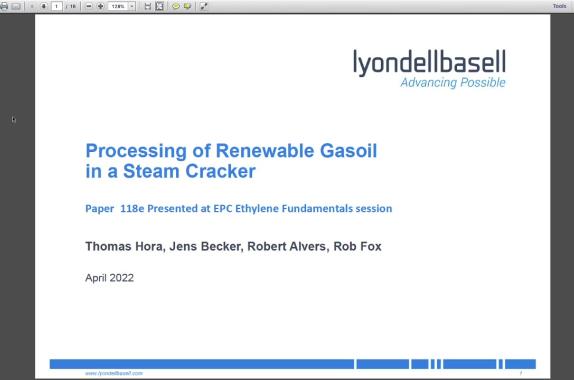Screen dimensions: 574x380
Task: Click www.lyondellbasell.com link in footer
Action: tap(114, 373)
